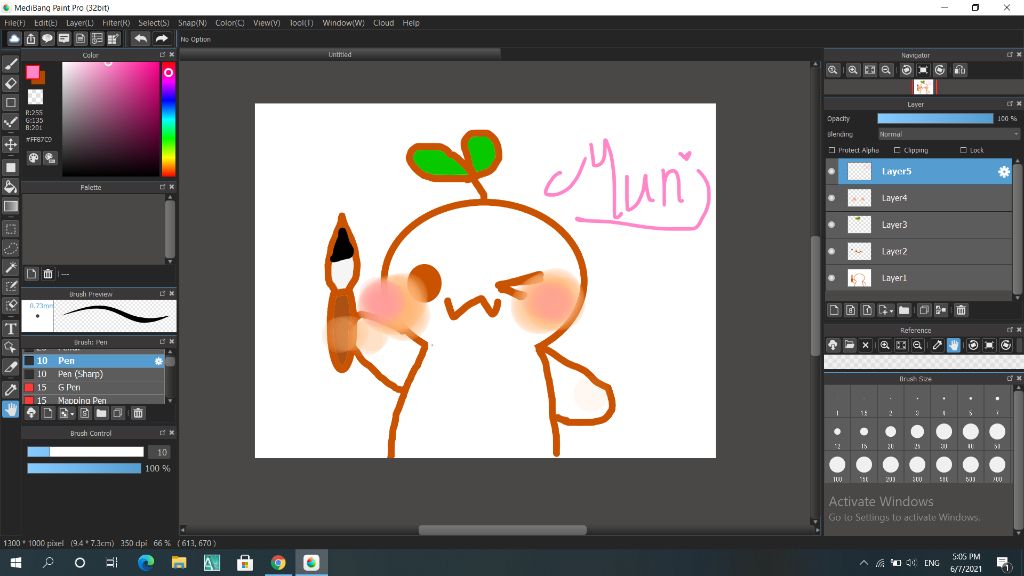Delete brush with Brush panel trash icon

(x=138, y=413)
